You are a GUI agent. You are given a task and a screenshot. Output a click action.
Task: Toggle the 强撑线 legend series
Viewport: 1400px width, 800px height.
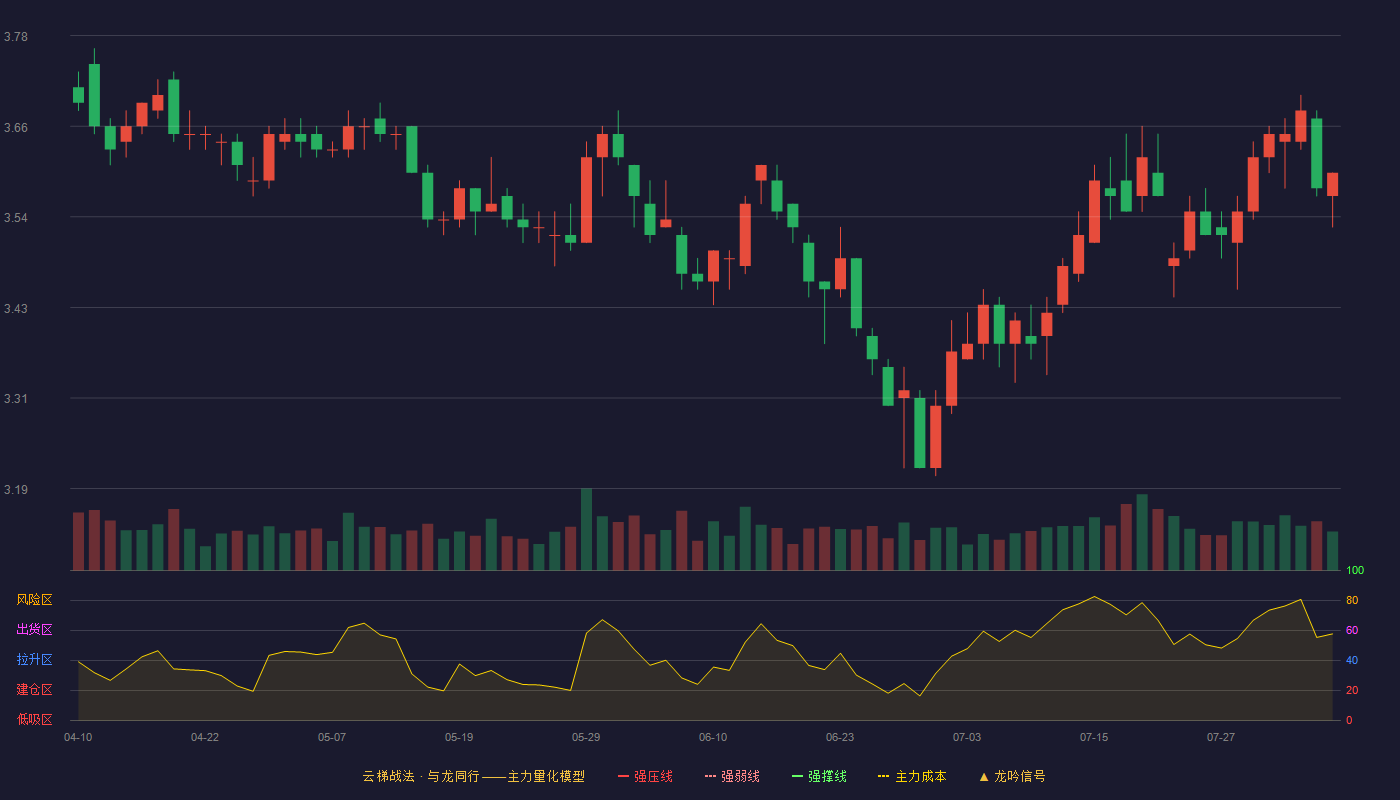819,776
